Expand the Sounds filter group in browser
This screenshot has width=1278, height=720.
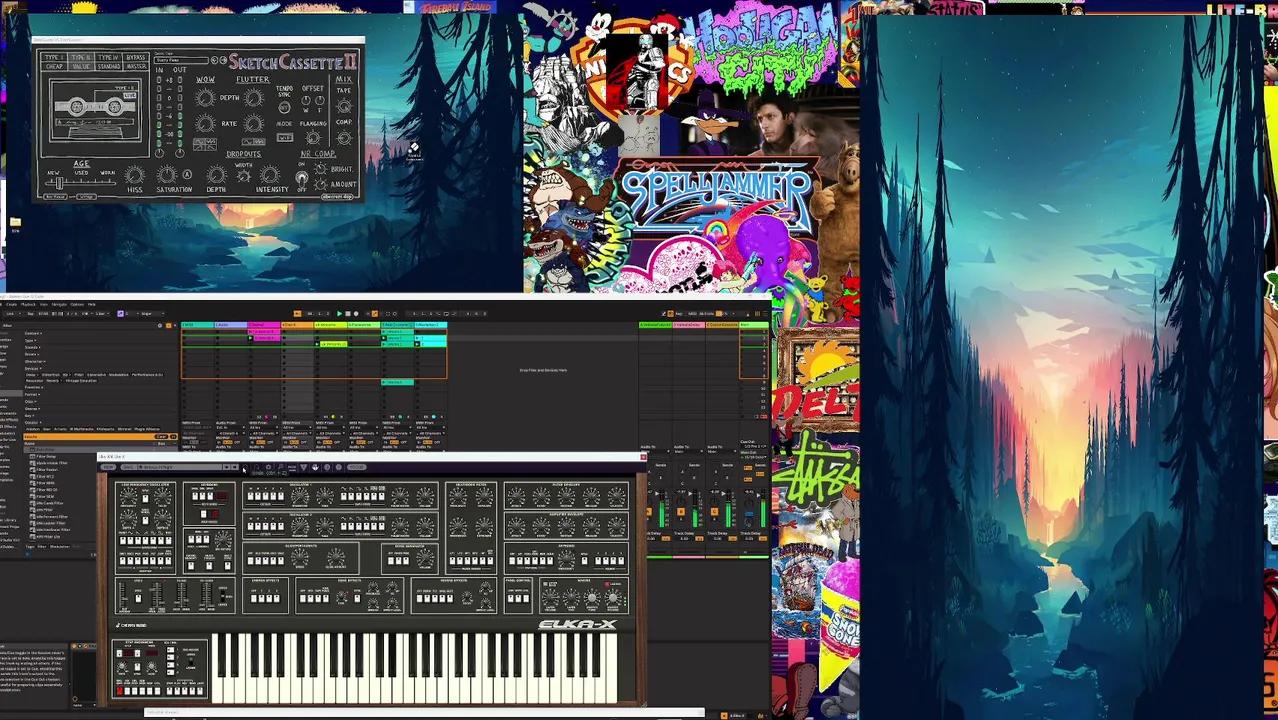click(32, 347)
